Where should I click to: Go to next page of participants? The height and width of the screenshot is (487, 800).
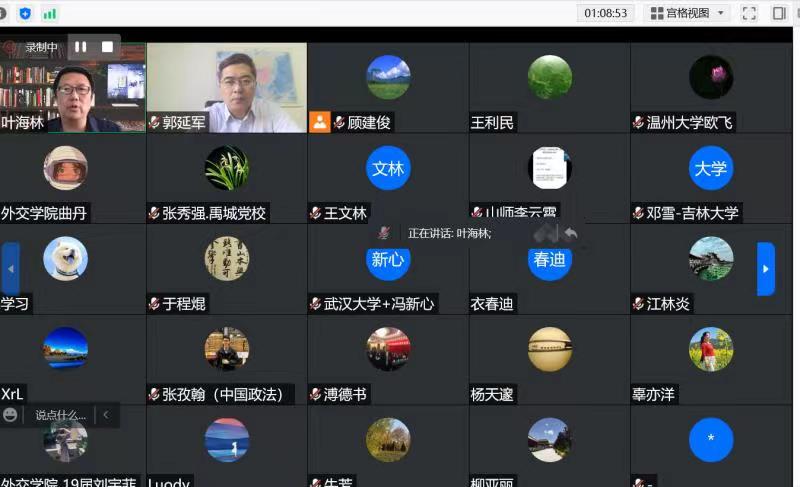pyautogui.click(x=766, y=269)
